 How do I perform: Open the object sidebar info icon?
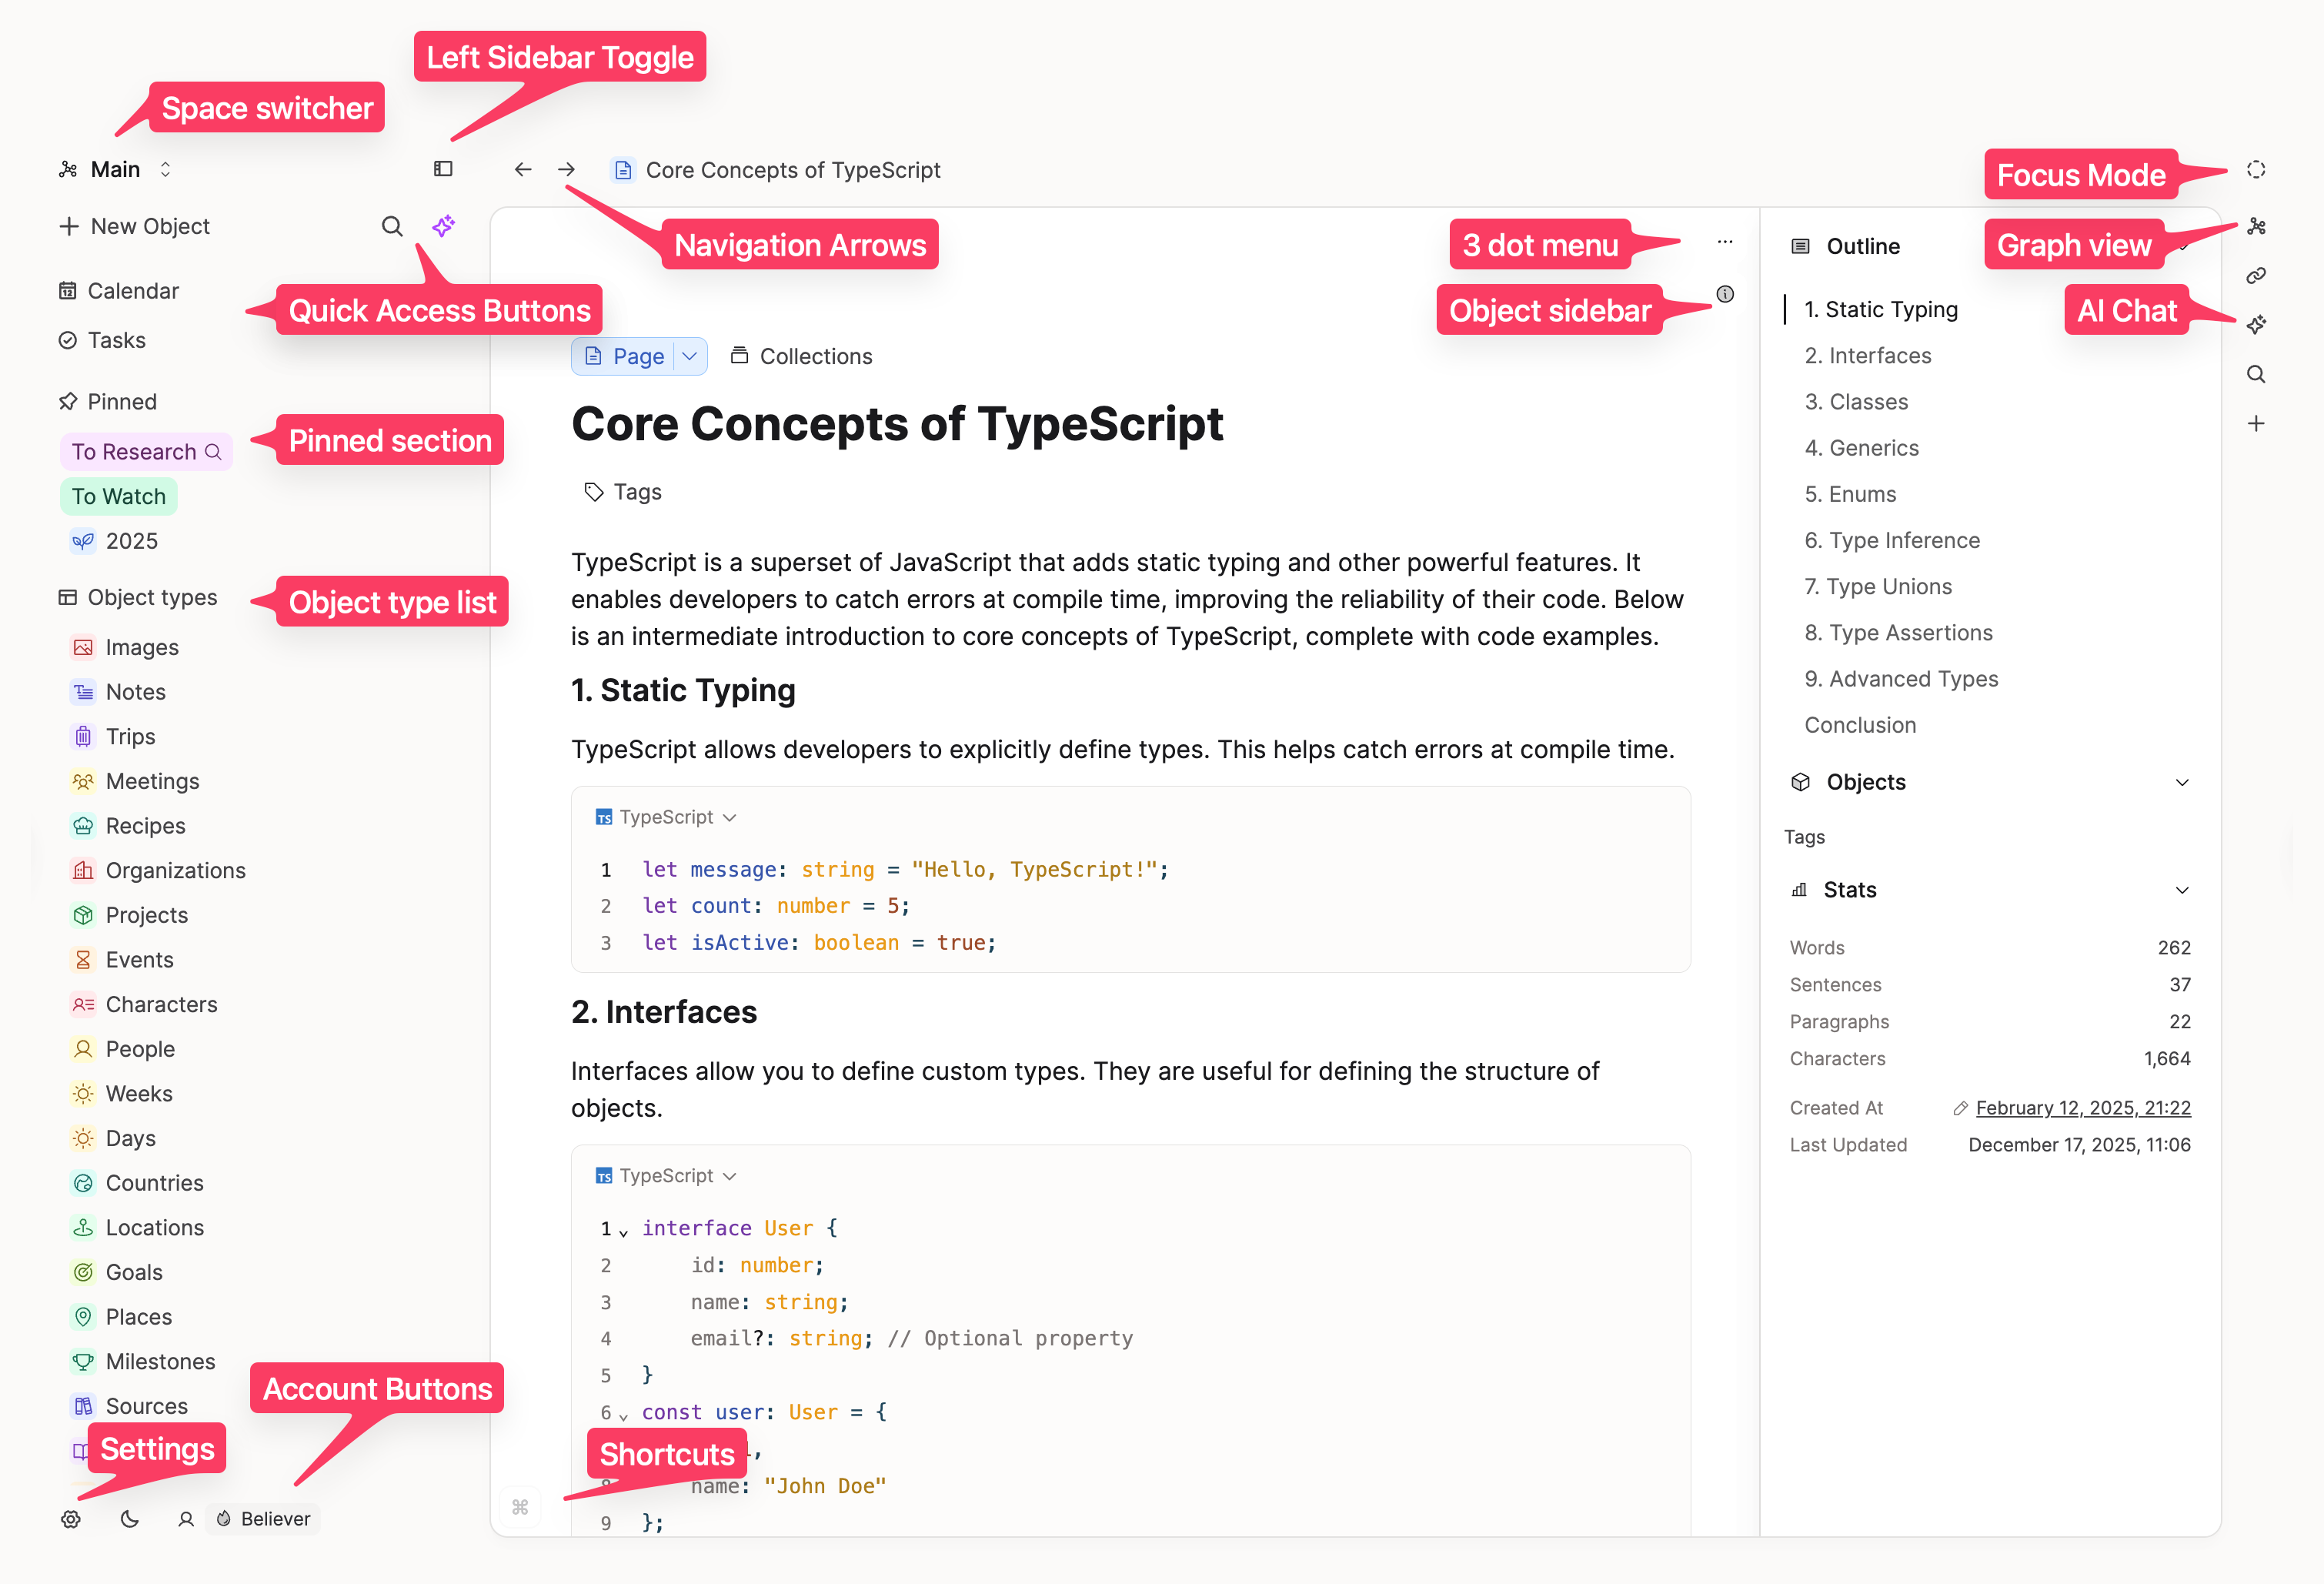[x=1725, y=294]
